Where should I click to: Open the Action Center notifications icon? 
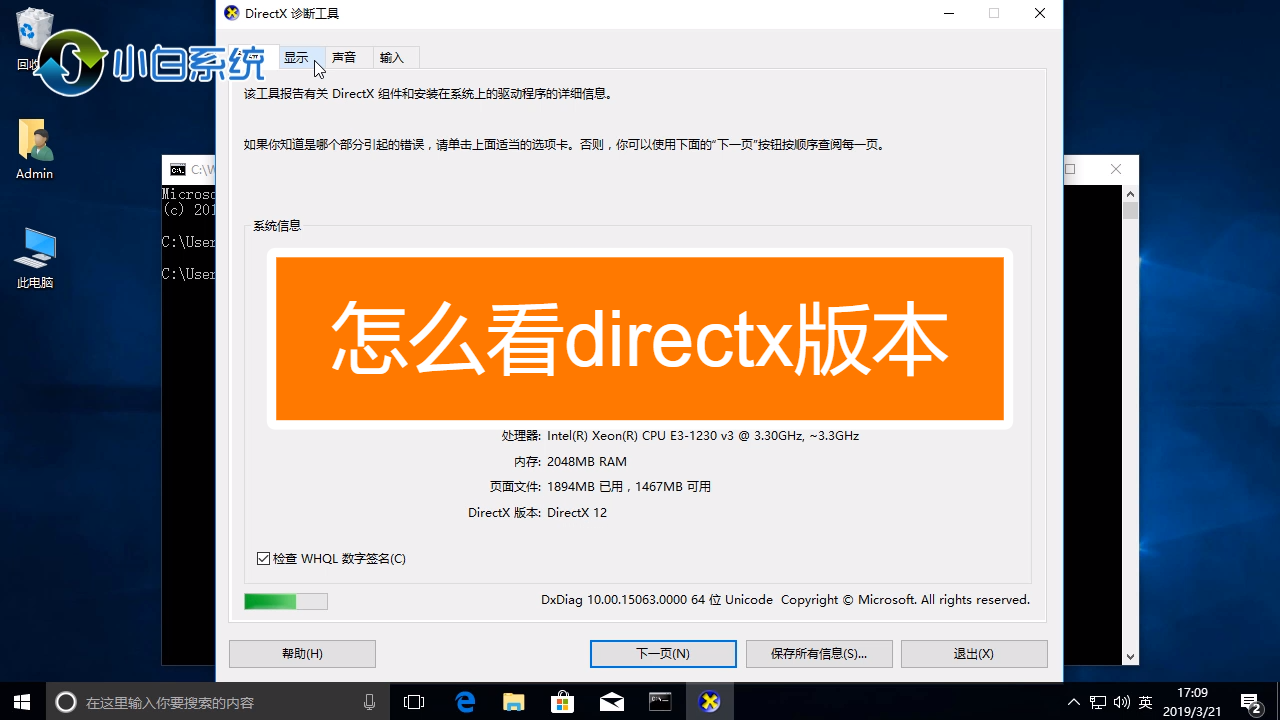pyautogui.click(x=1251, y=702)
